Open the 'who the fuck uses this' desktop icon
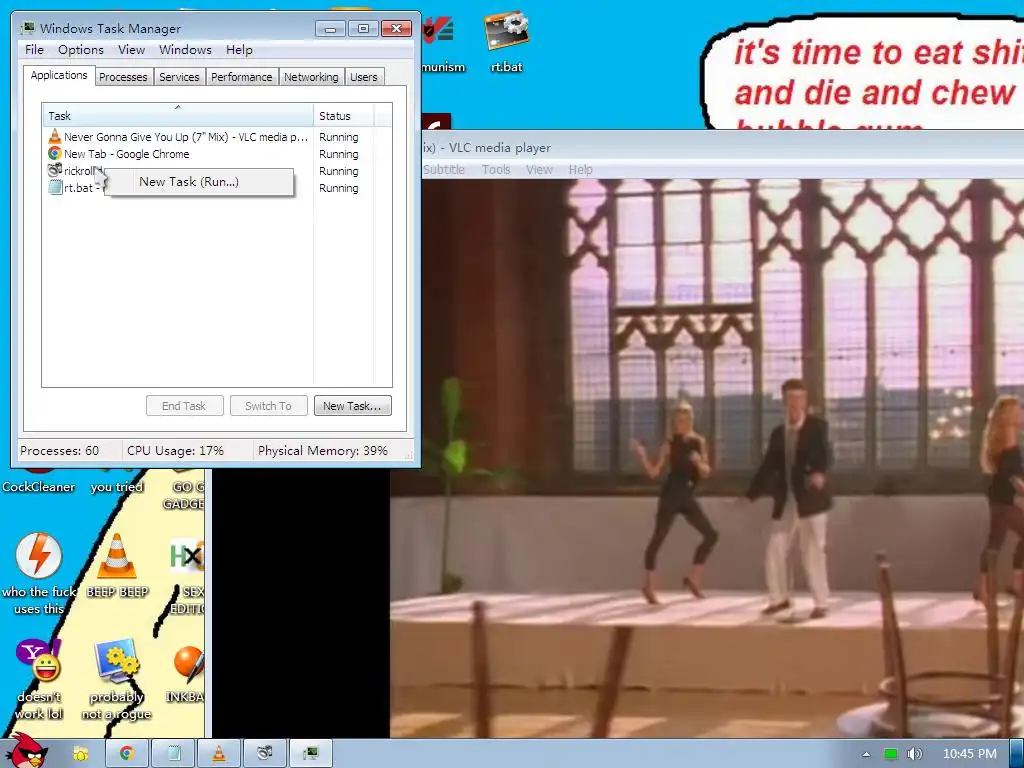The height and width of the screenshot is (768, 1024). click(39, 573)
